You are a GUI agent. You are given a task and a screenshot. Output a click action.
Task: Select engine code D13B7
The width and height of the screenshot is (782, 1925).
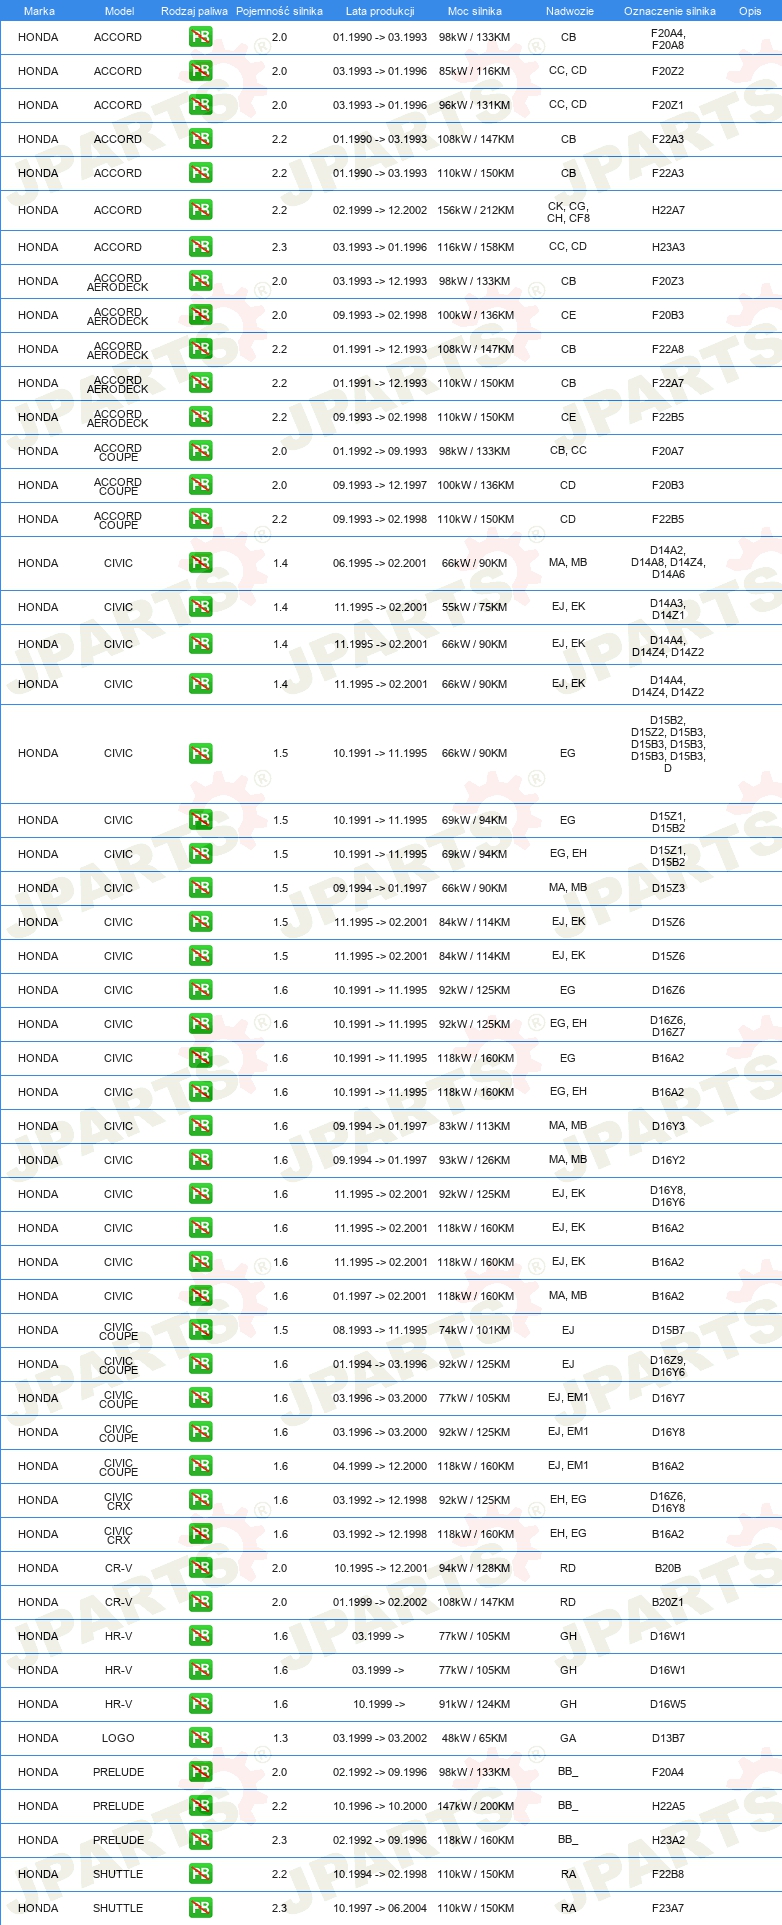[668, 1738]
